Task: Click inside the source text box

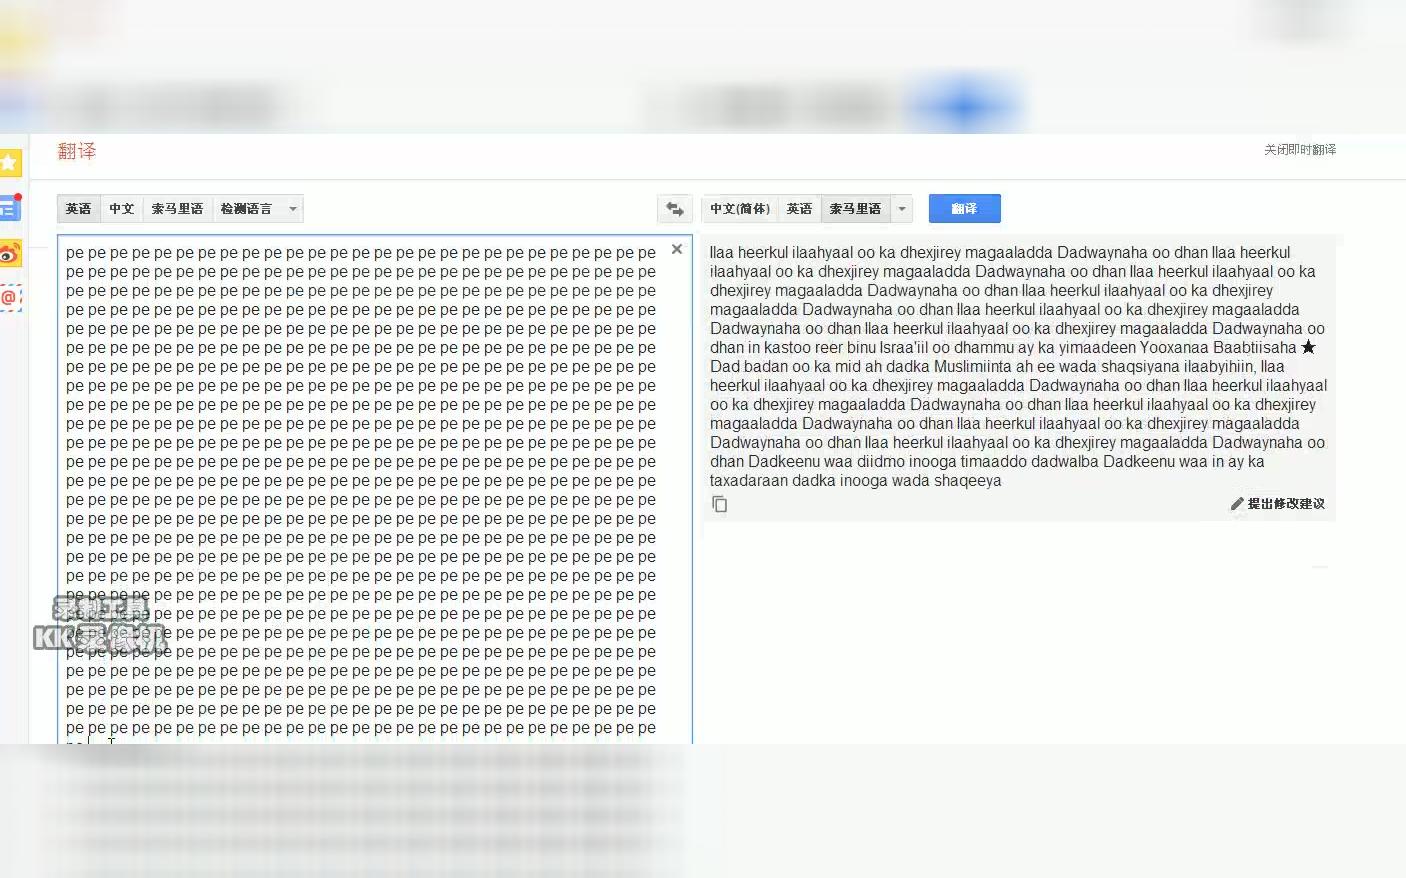Action: pyautogui.click(x=375, y=490)
